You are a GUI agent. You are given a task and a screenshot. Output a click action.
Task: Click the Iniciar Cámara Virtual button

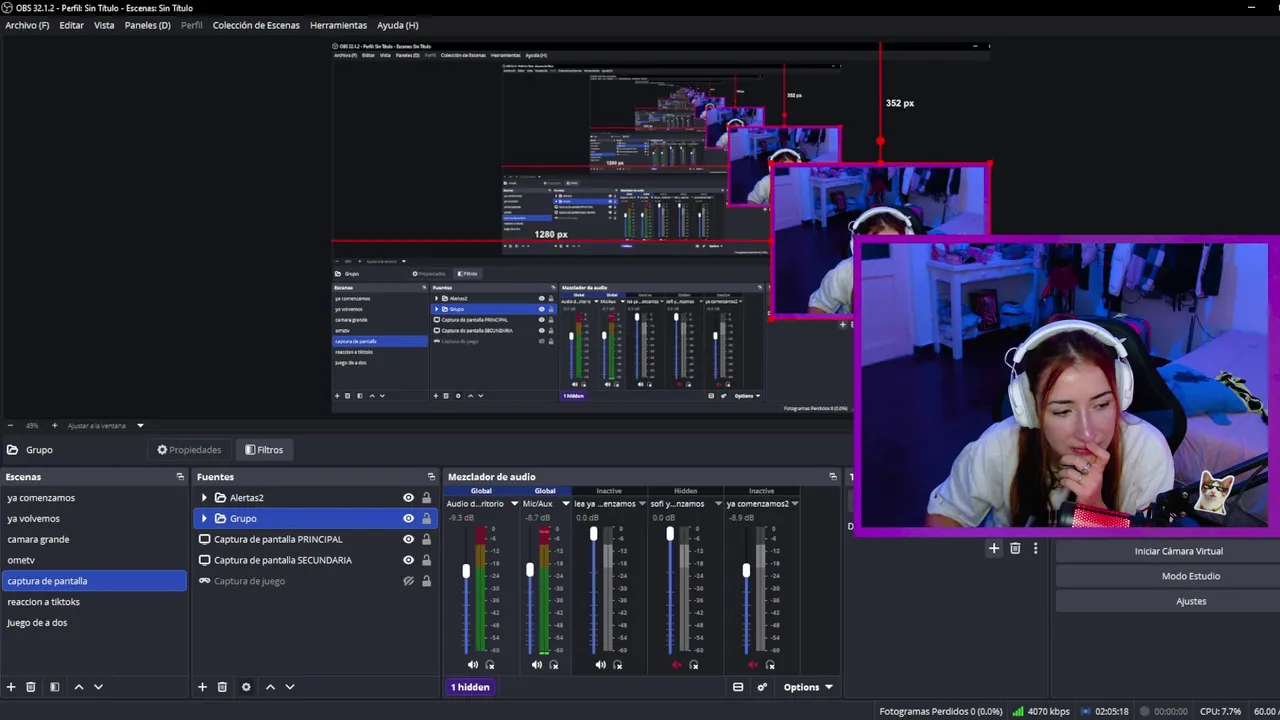1178,551
